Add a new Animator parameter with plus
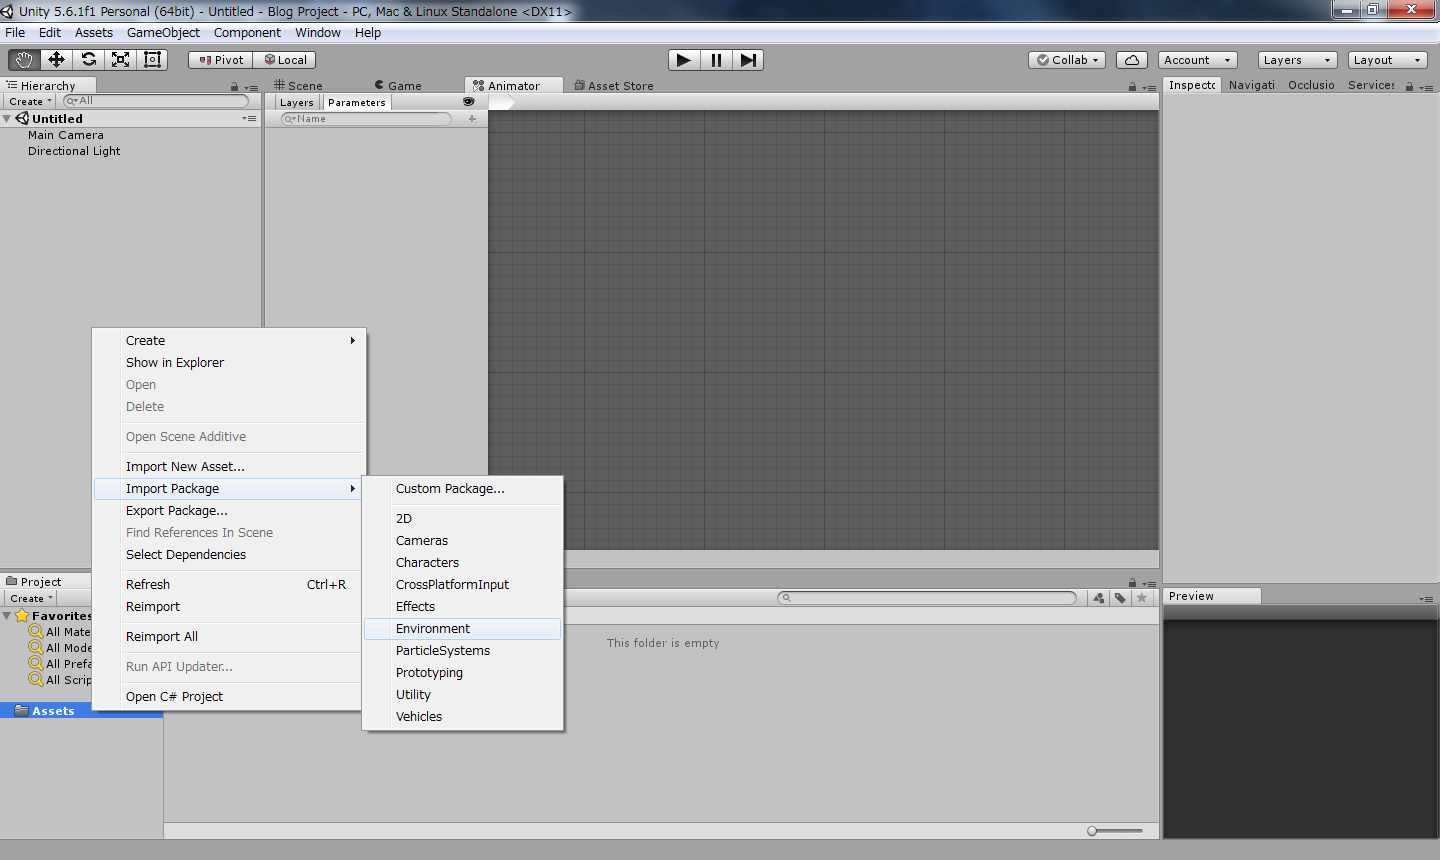1440x860 pixels. (472, 119)
